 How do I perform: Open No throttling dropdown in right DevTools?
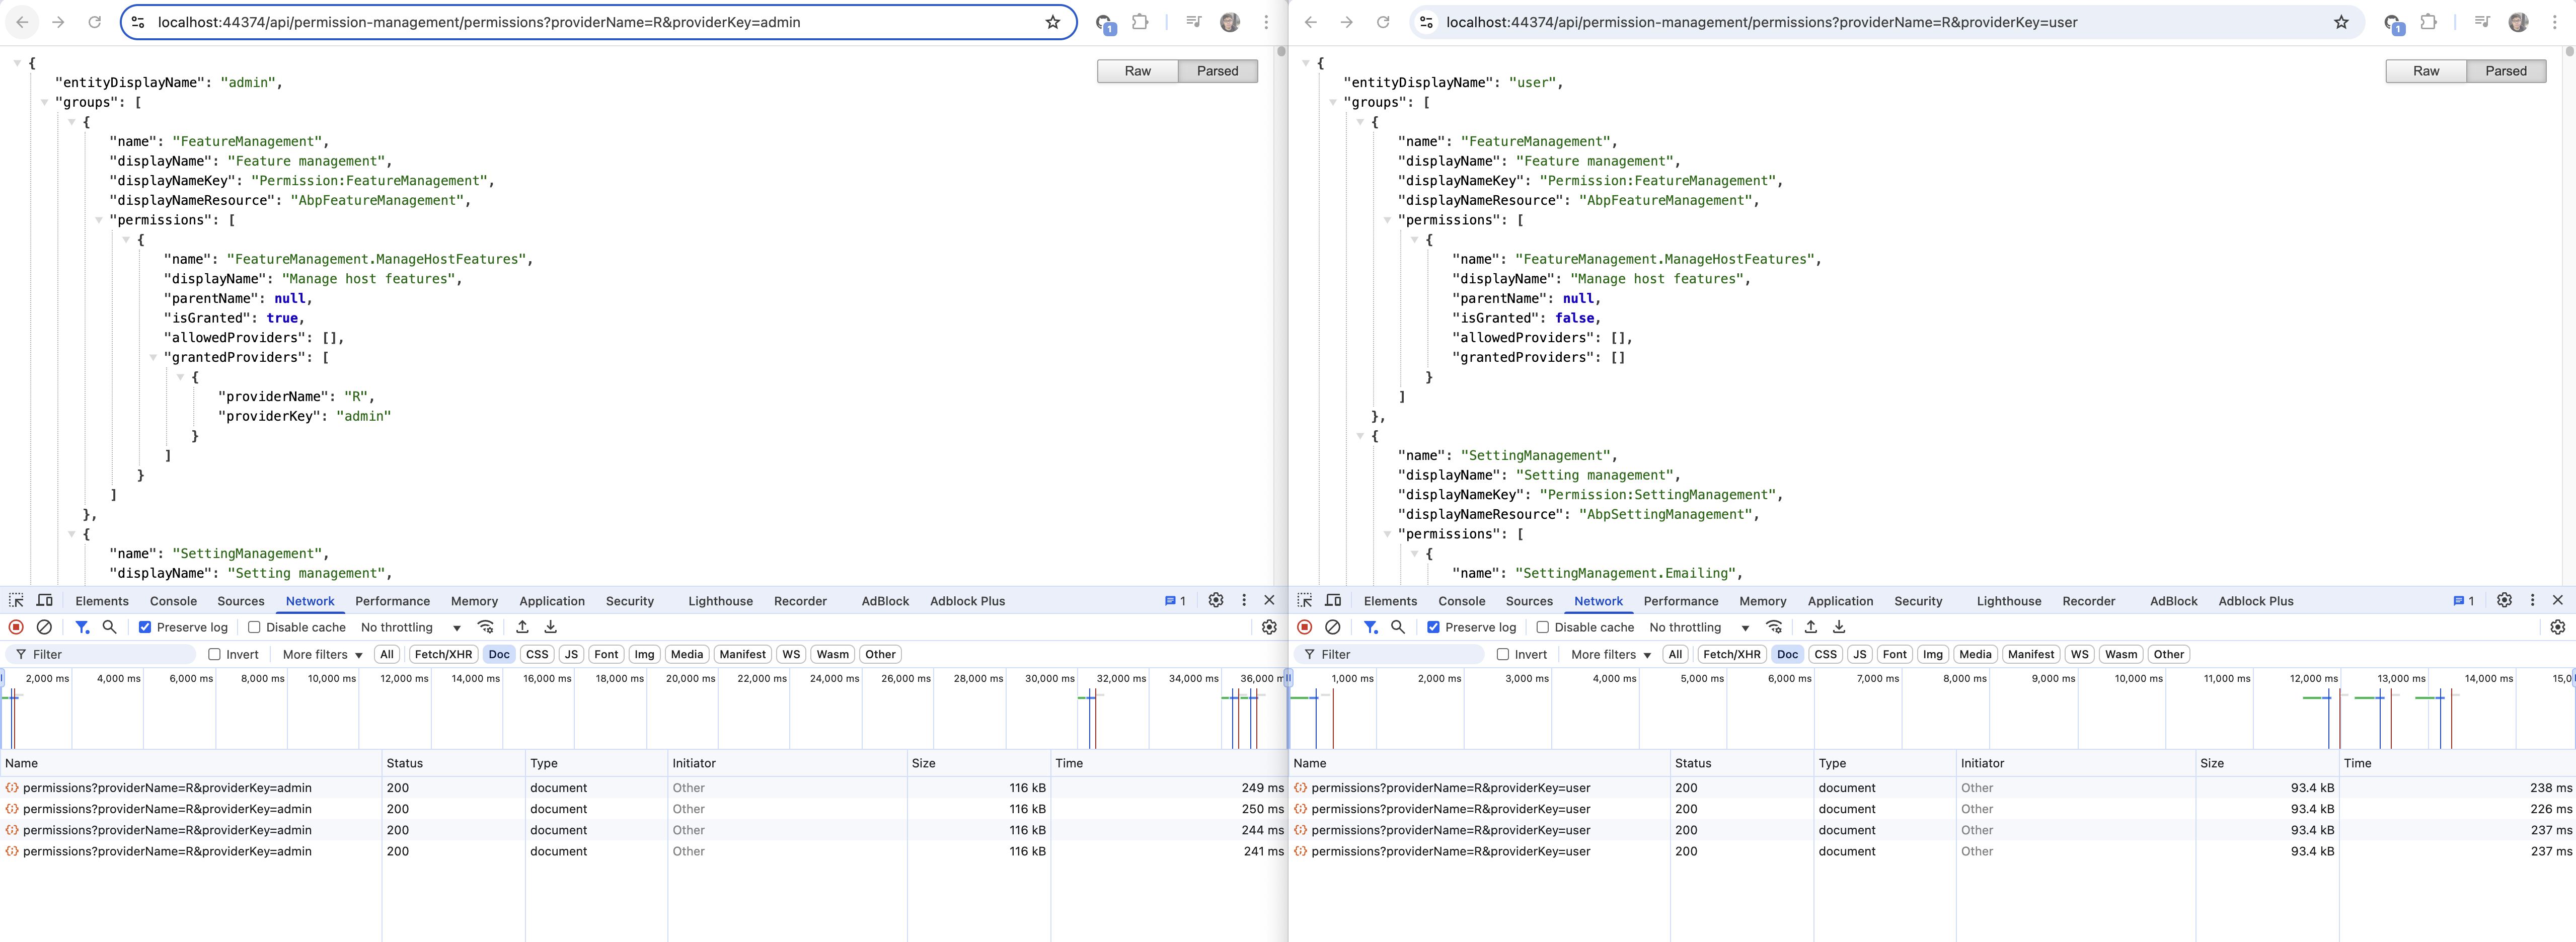click(1699, 627)
